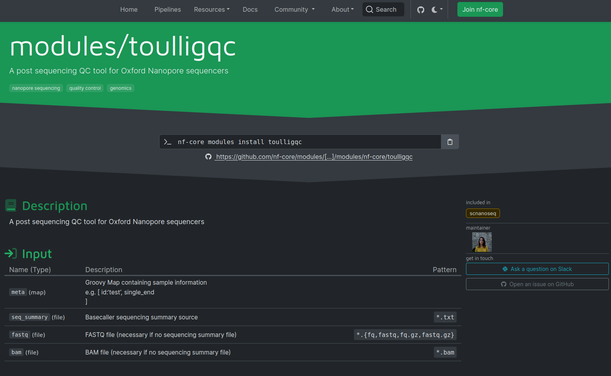Click the Join nf-core button
The image size is (611, 376).
tap(480, 10)
